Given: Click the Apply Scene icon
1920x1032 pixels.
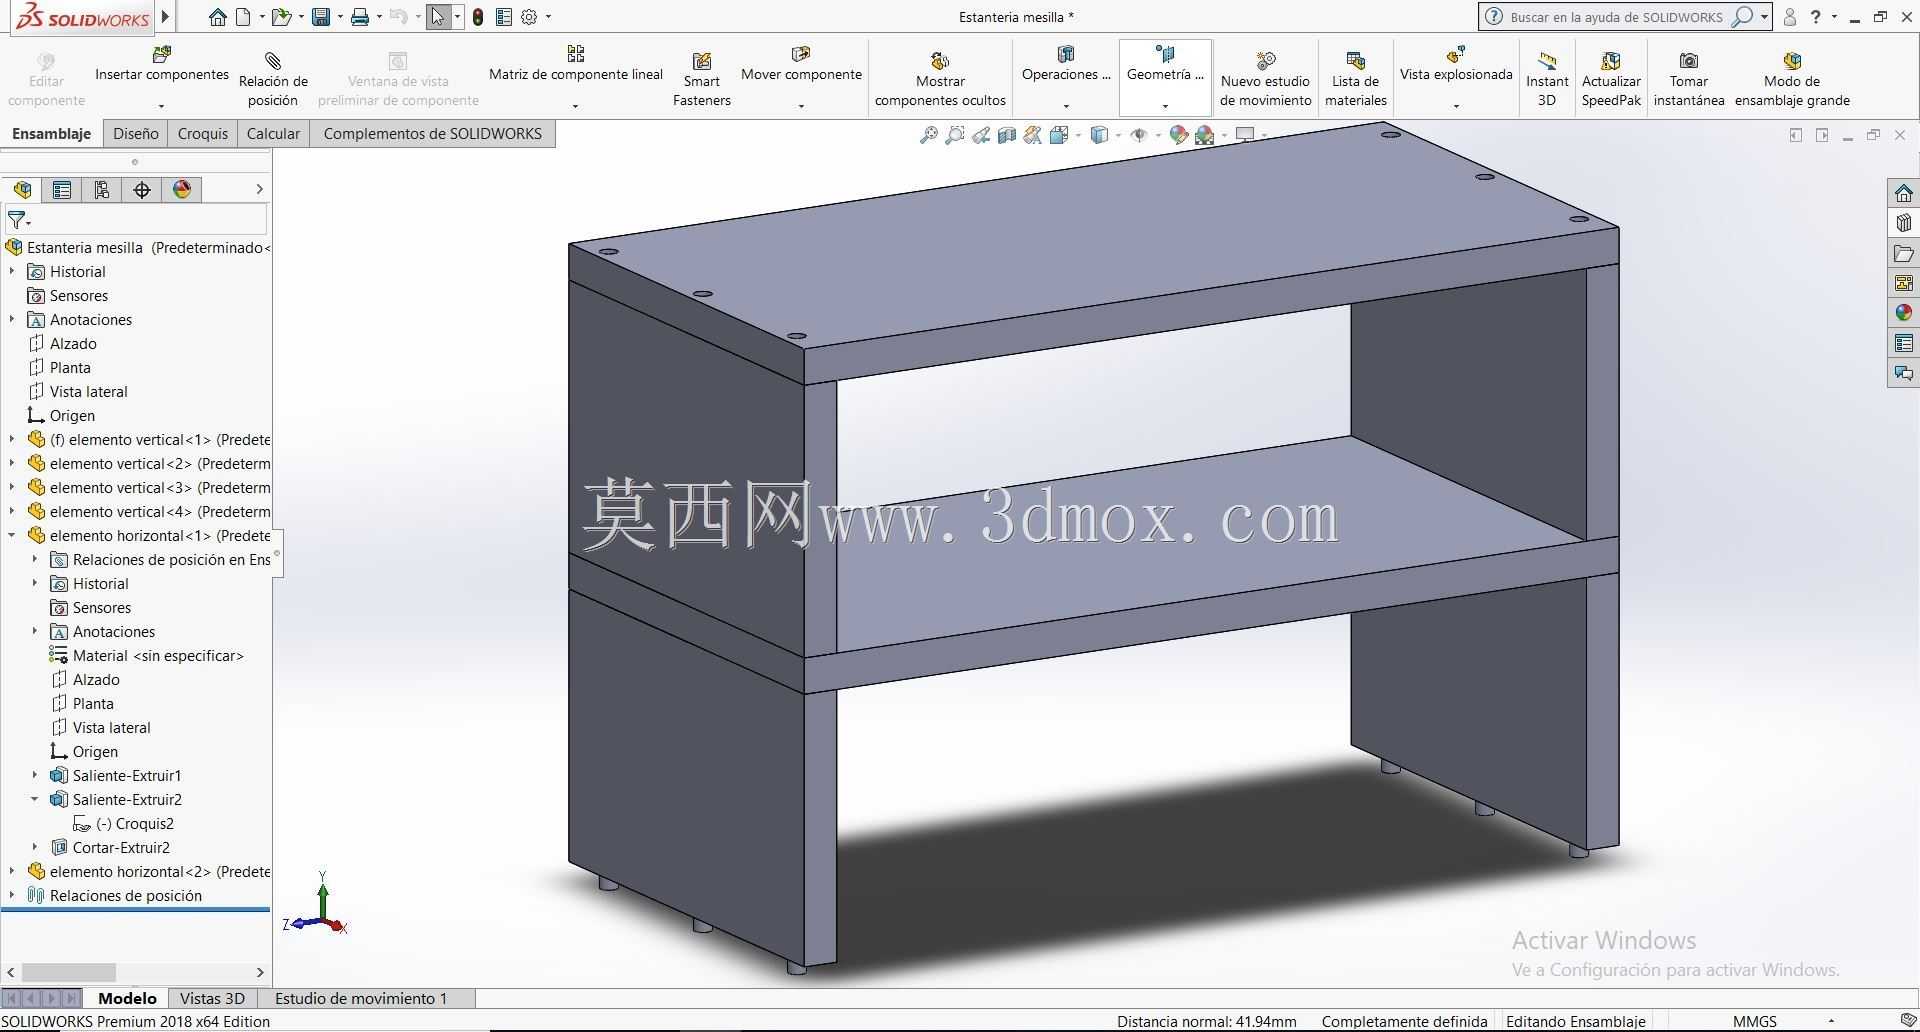Looking at the screenshot, I should [x=1204, y=135].
